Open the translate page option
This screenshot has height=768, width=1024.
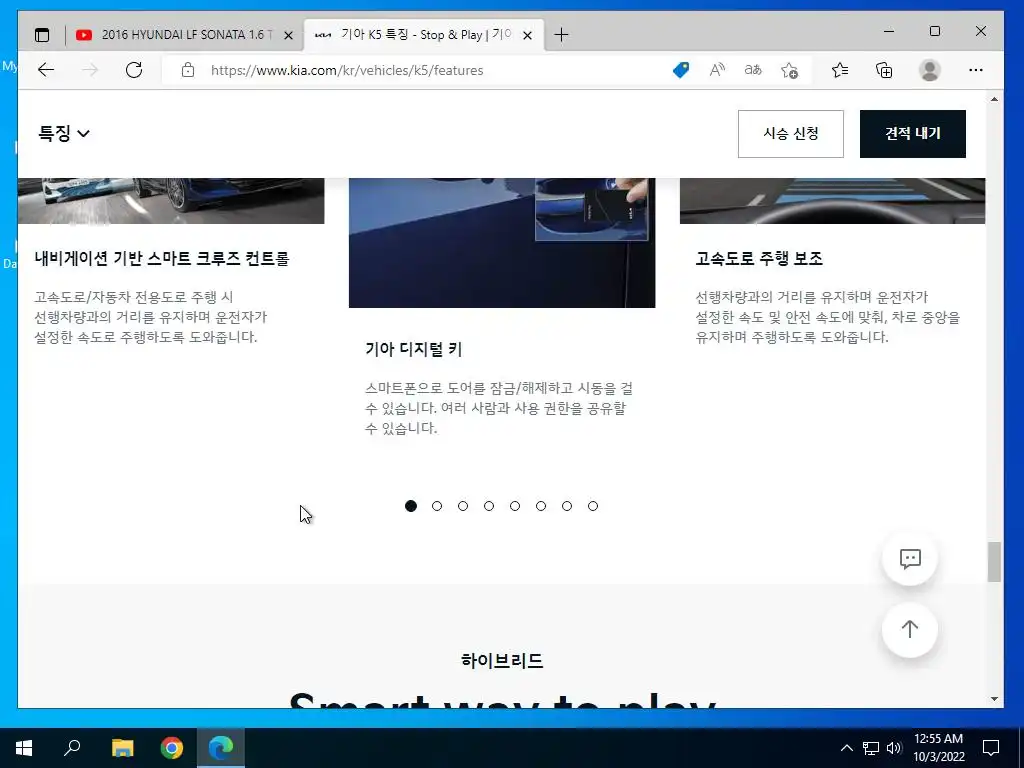tap(753, 70)
